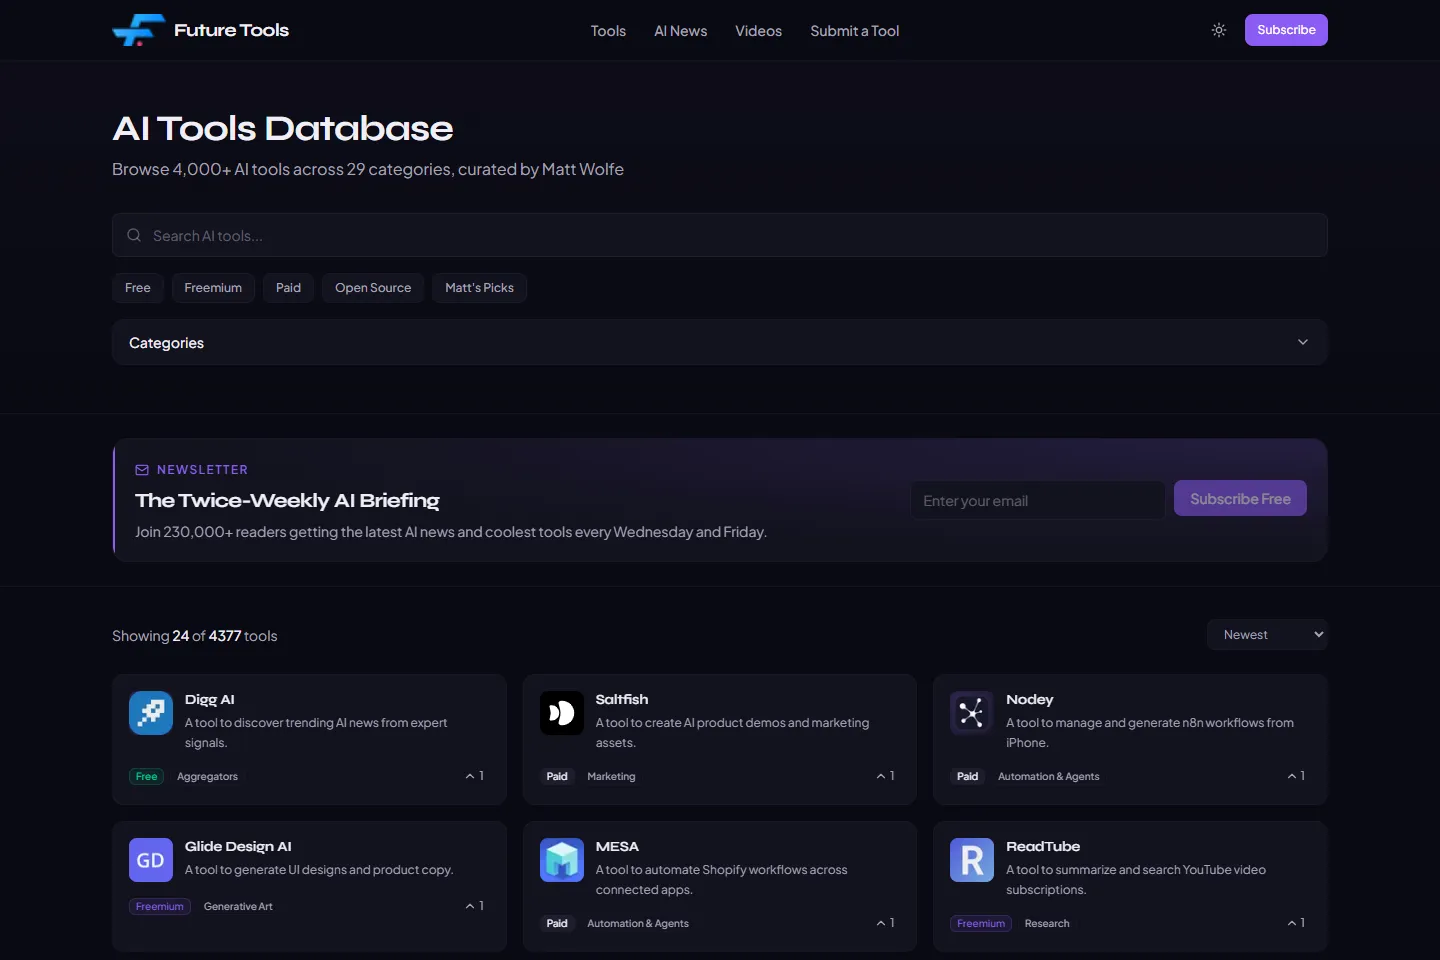Viewport: 1440px width, 960px height.
Task: Open the ReadTube title link
Action: click(x=1043, y=846)
